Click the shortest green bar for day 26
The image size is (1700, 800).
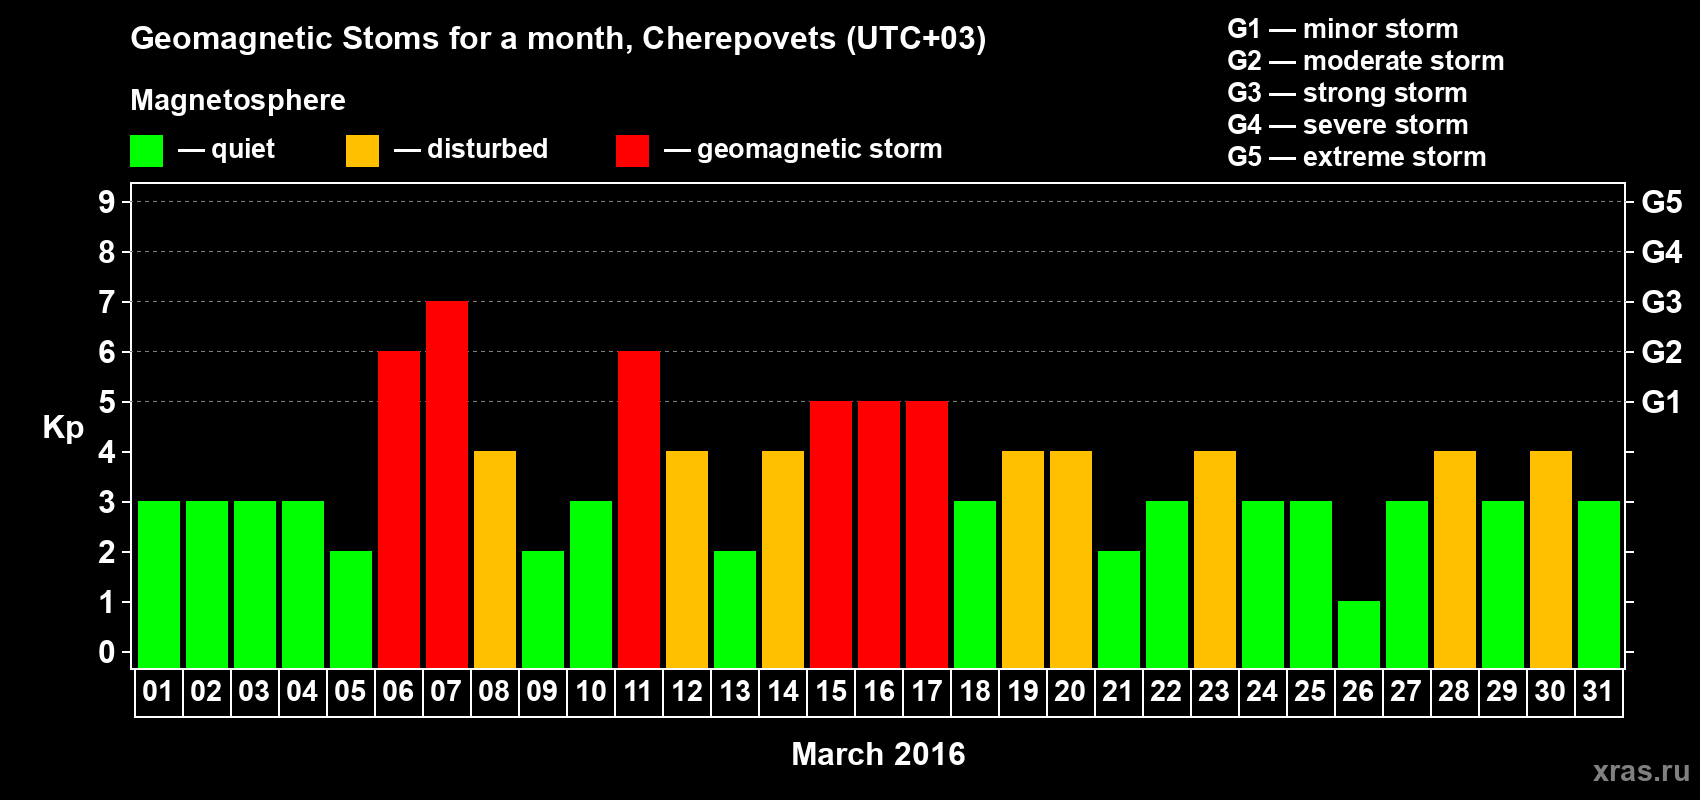click(1359, 635)
